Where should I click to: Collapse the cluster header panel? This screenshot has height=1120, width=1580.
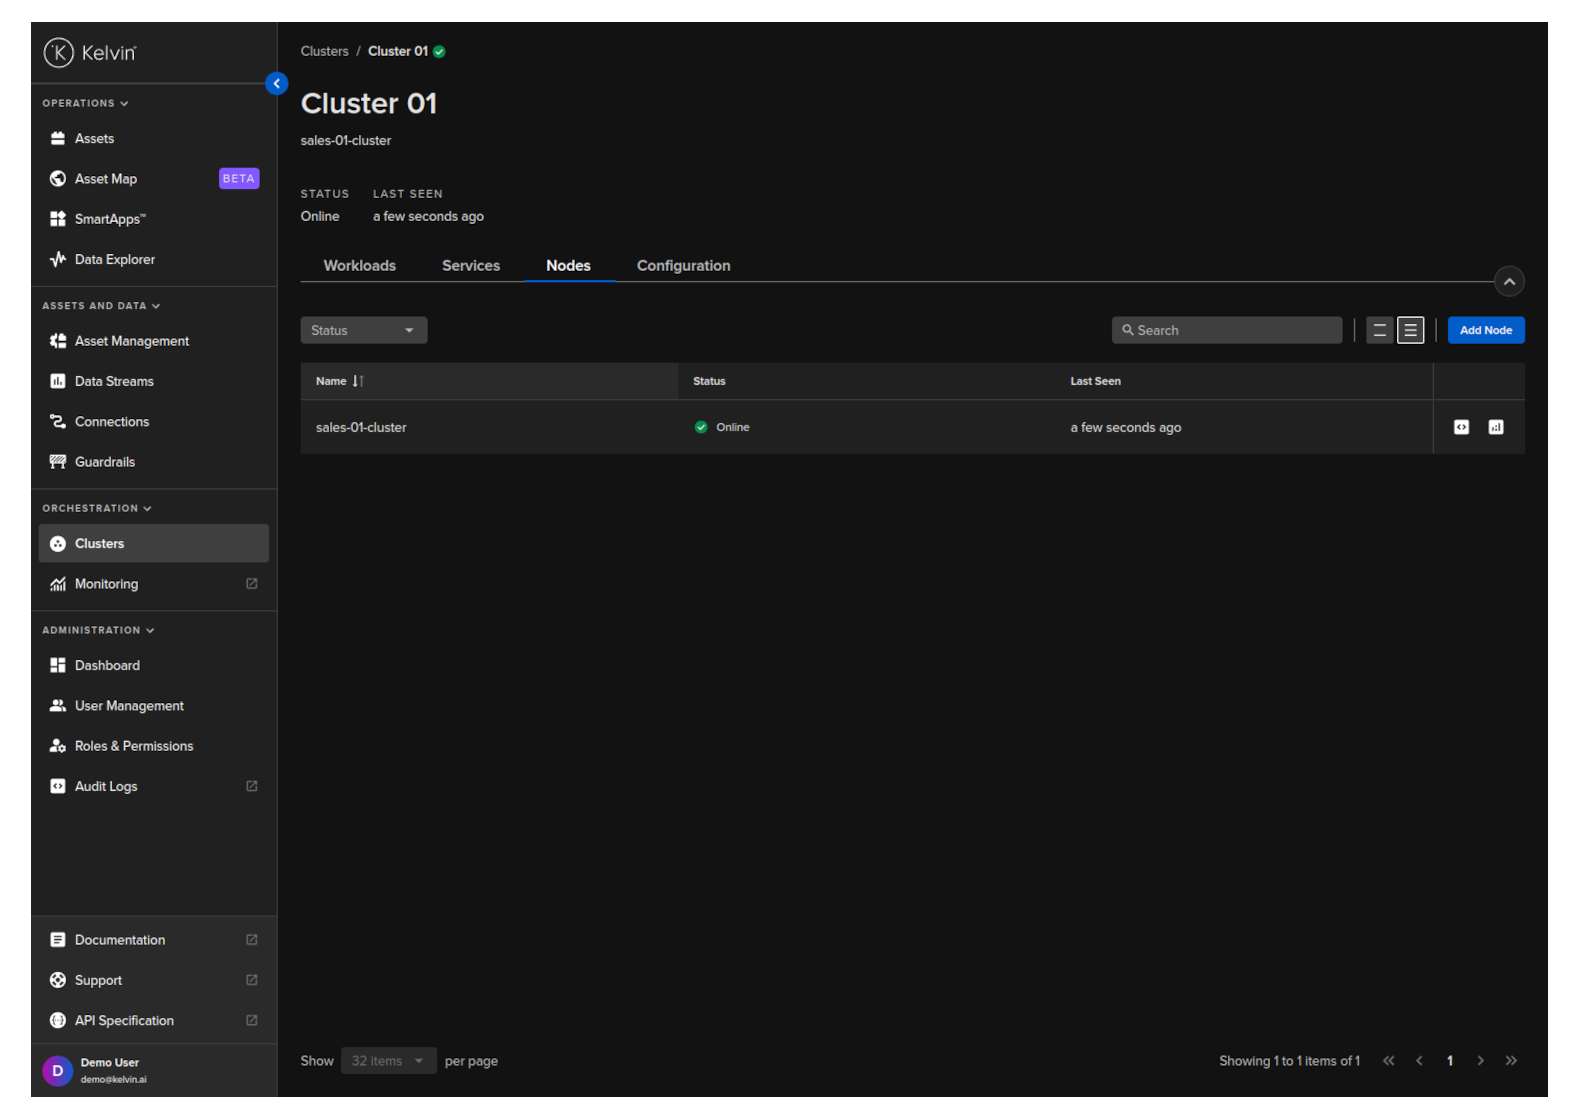point(1508,282)
